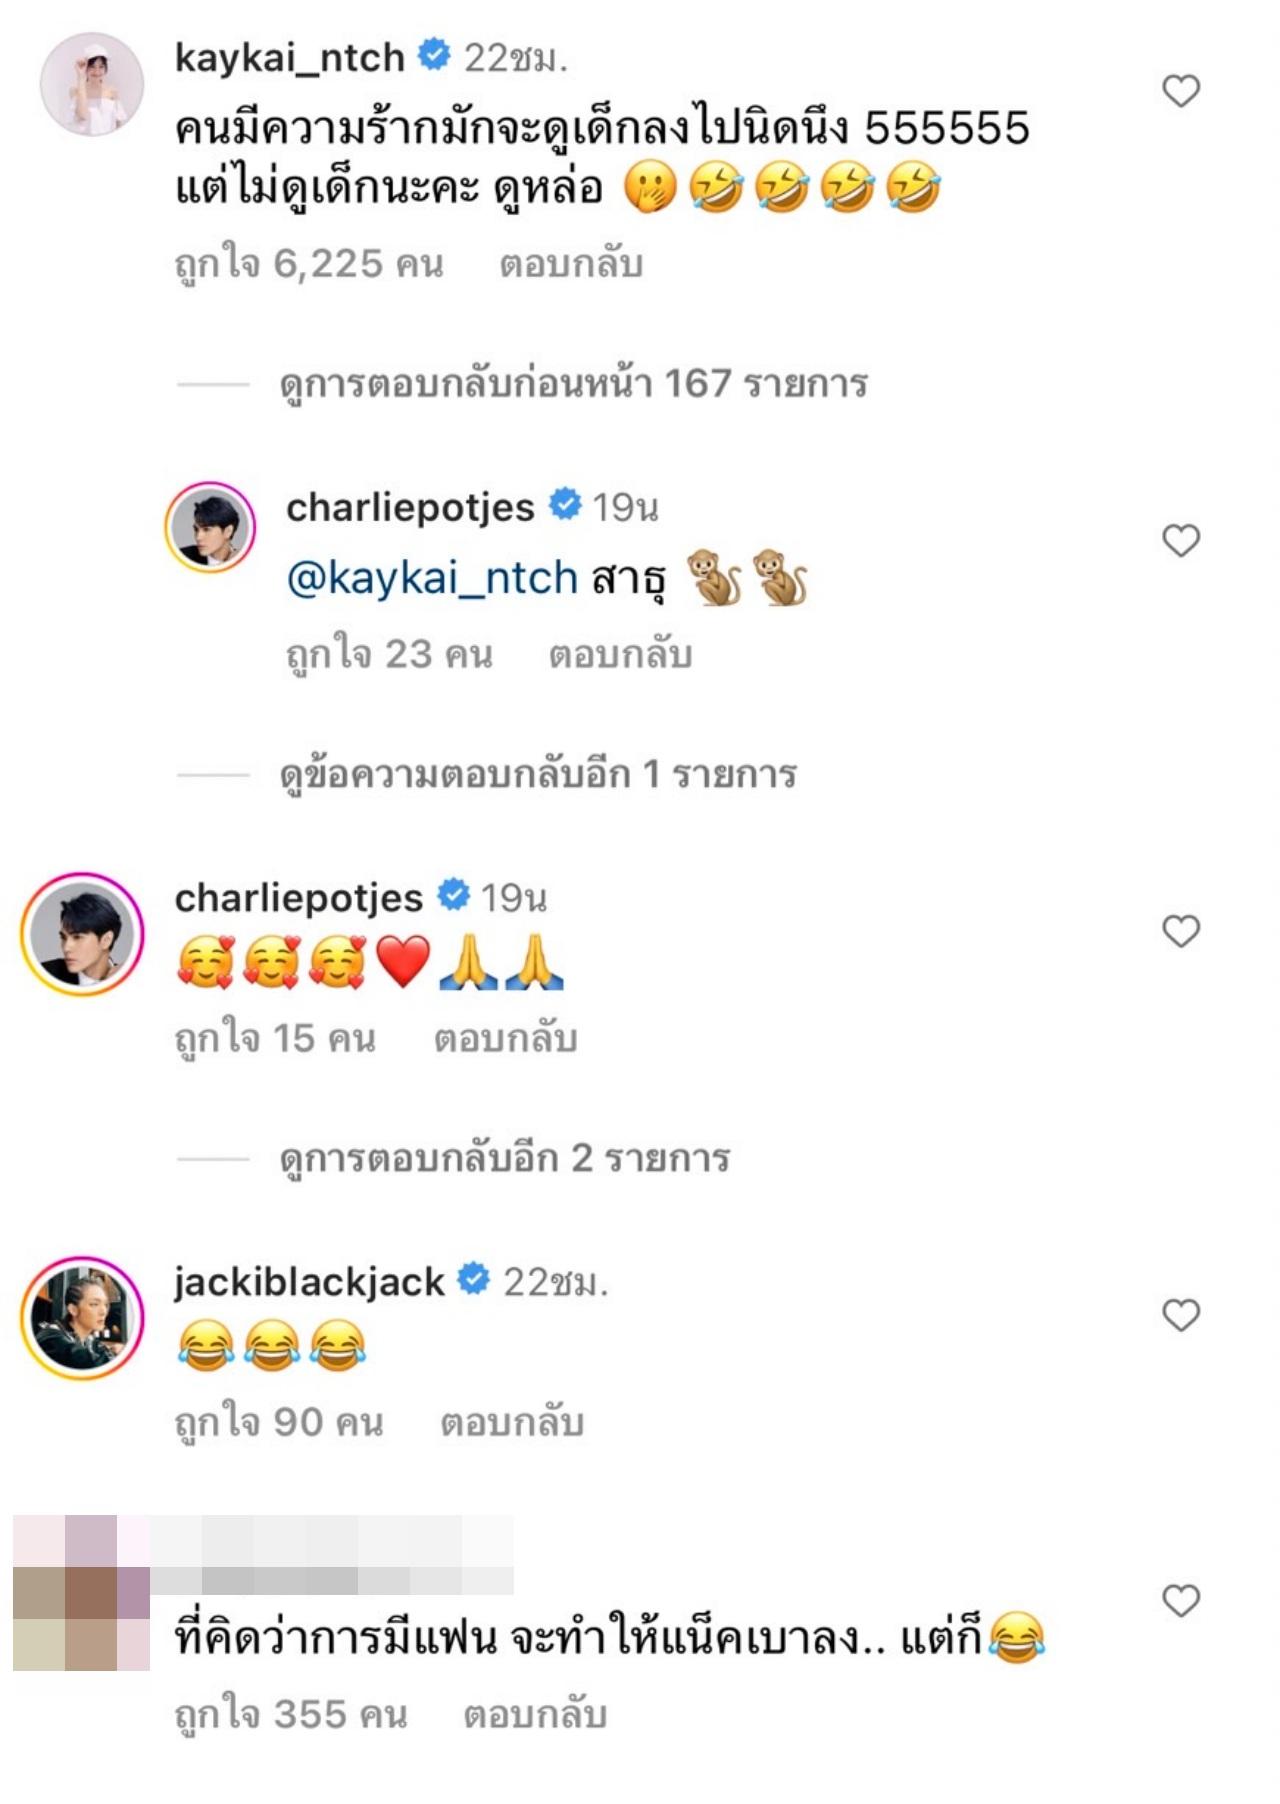Open jackiblackjack's profile avatar
The image size is (1280, 1804).
[x=82, y=1318]
